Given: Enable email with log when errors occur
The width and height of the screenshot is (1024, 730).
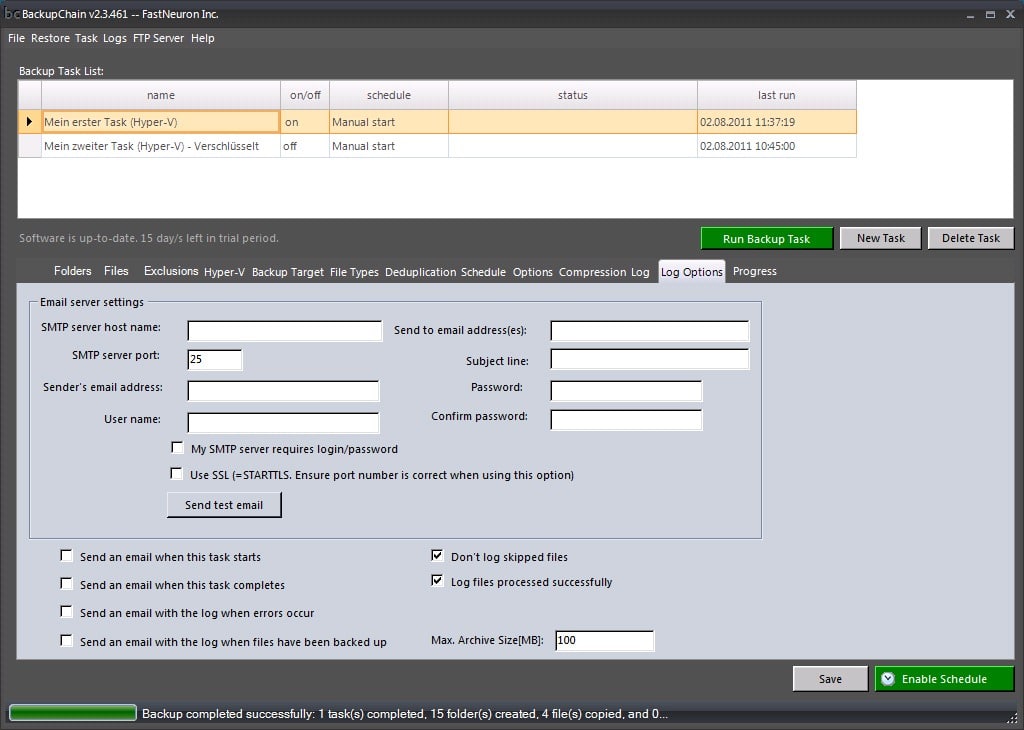Looking at the screenshot, I should 66,612.
